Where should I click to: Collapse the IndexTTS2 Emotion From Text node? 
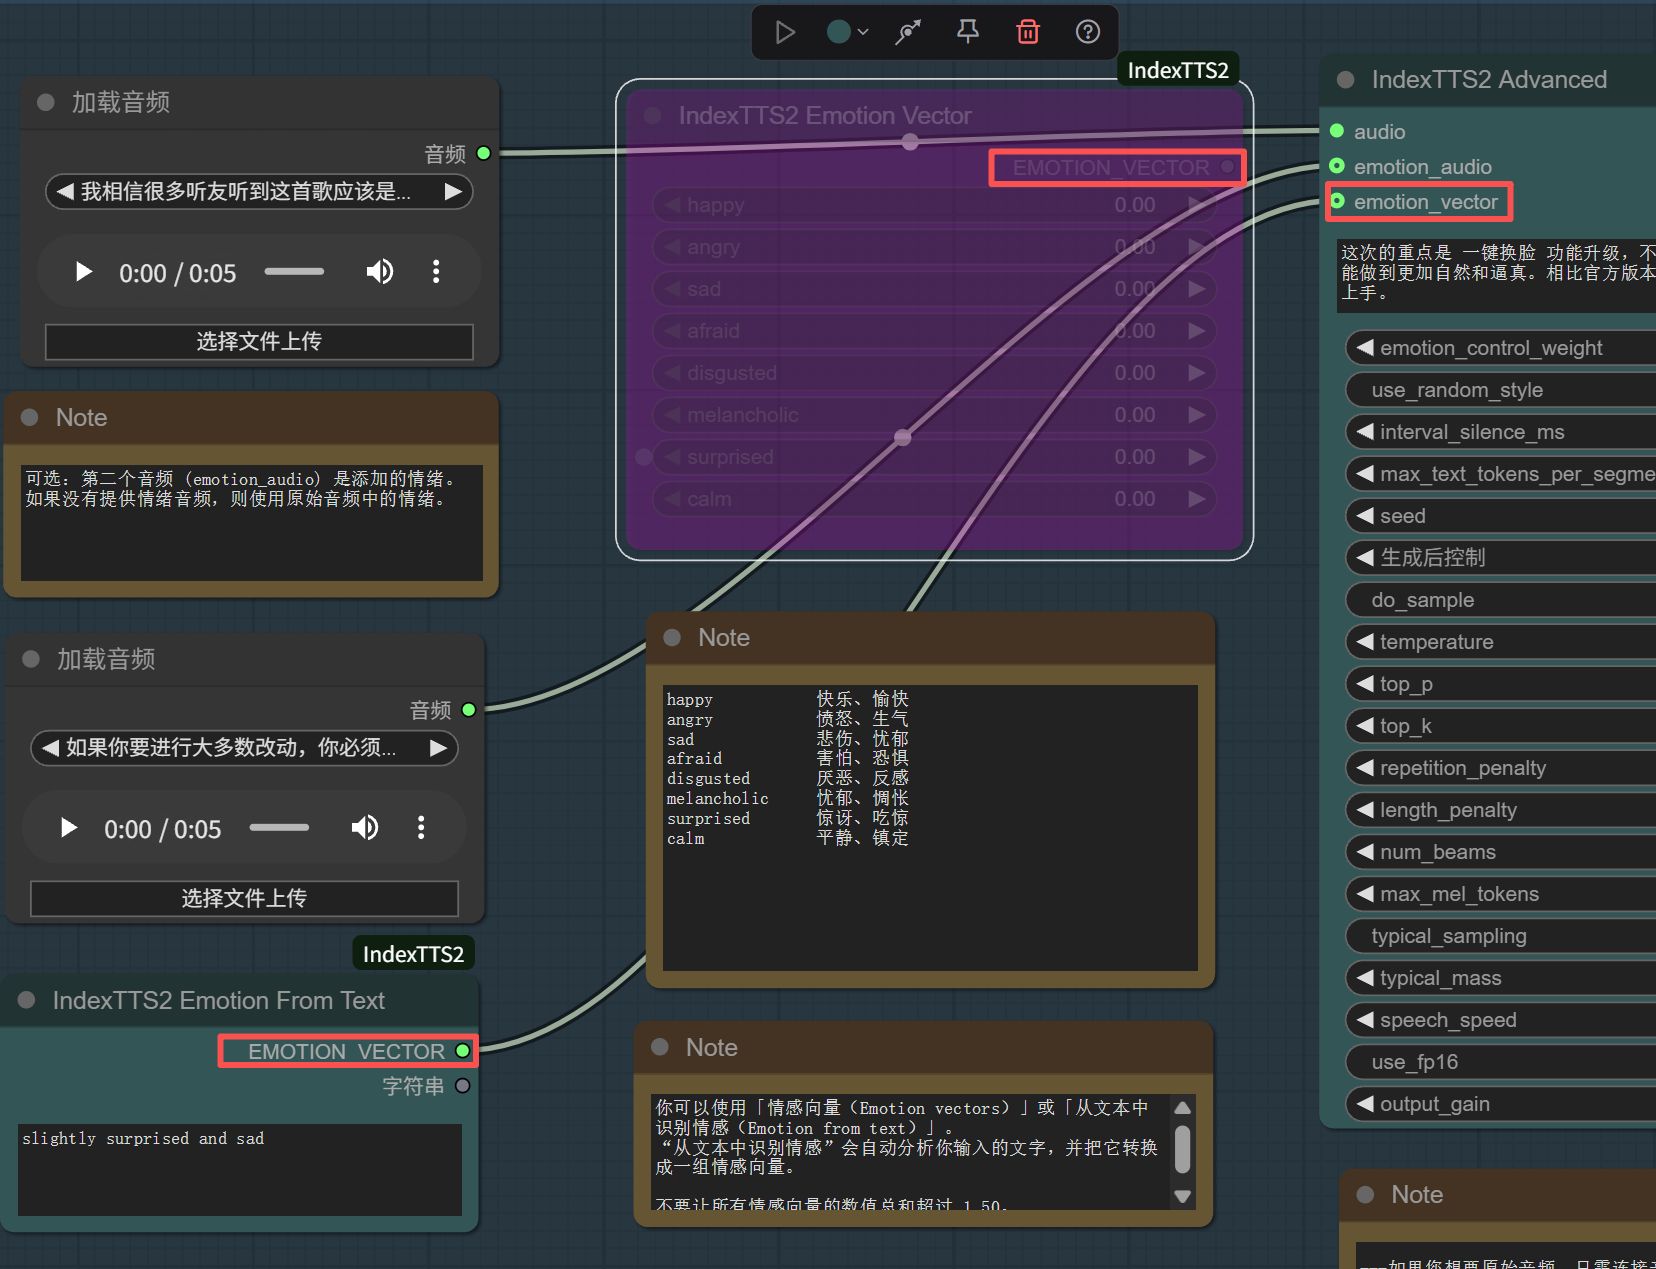click(x=27, y=1000)
